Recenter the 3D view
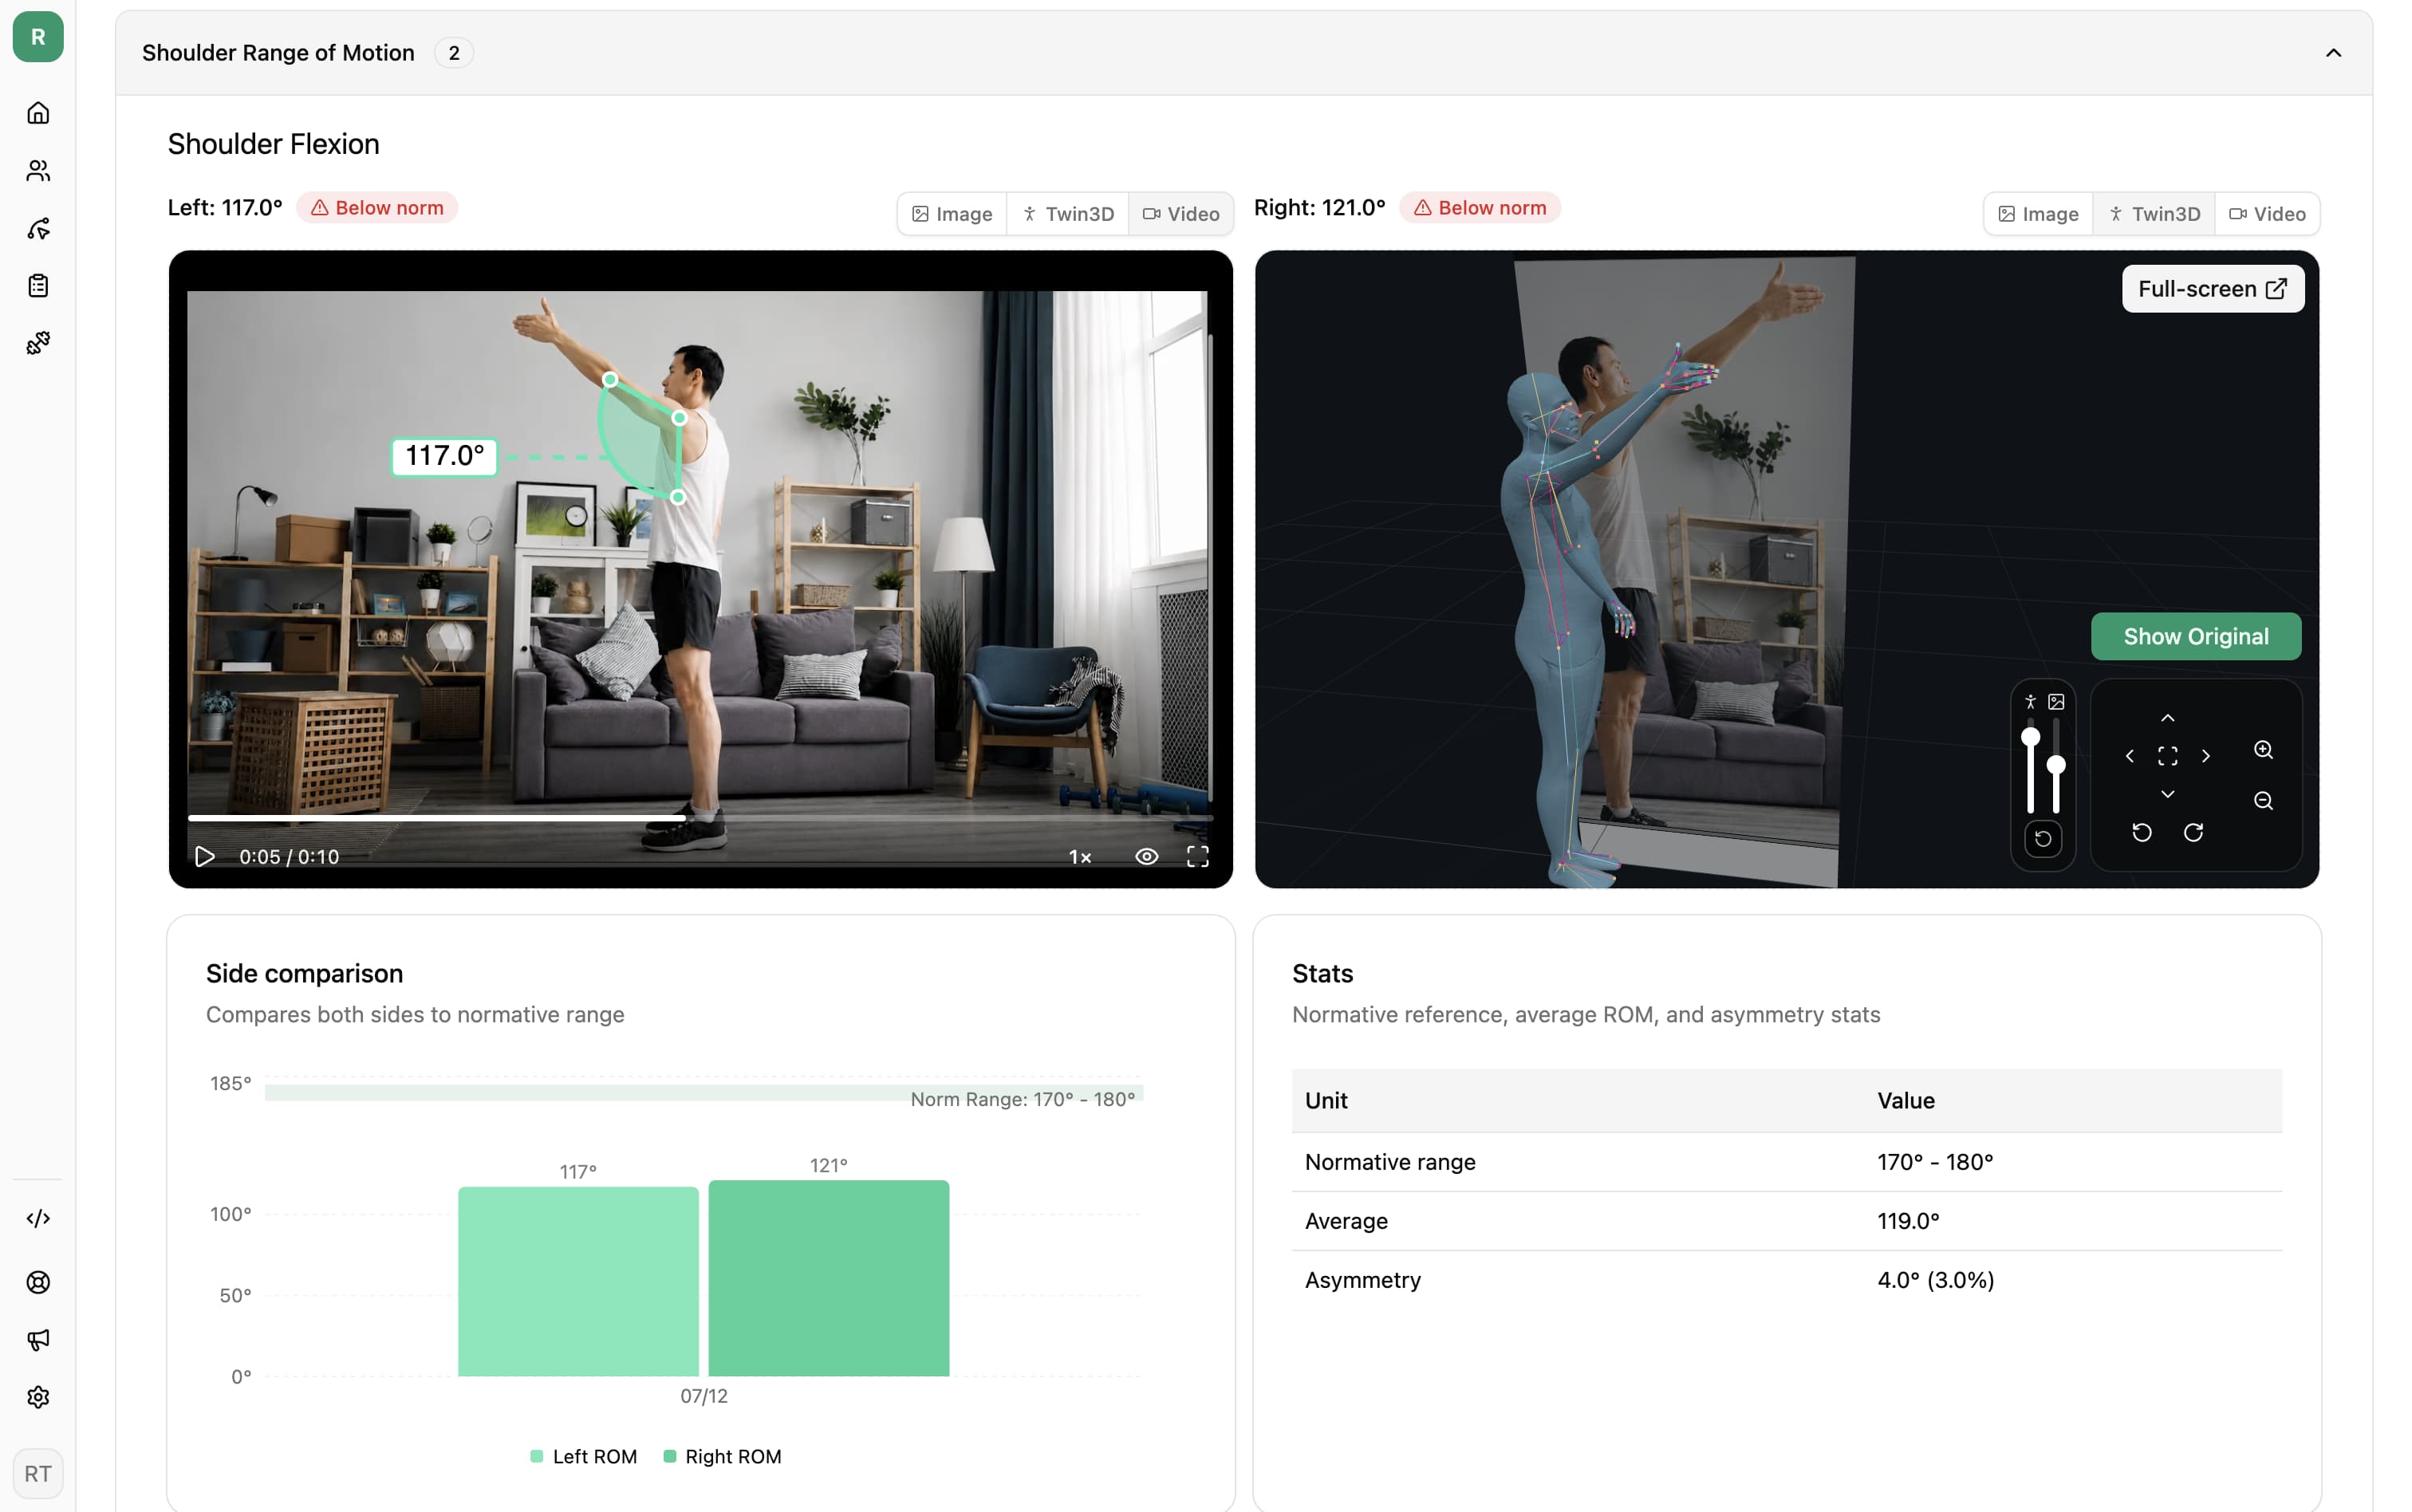 click(2168, 756)
